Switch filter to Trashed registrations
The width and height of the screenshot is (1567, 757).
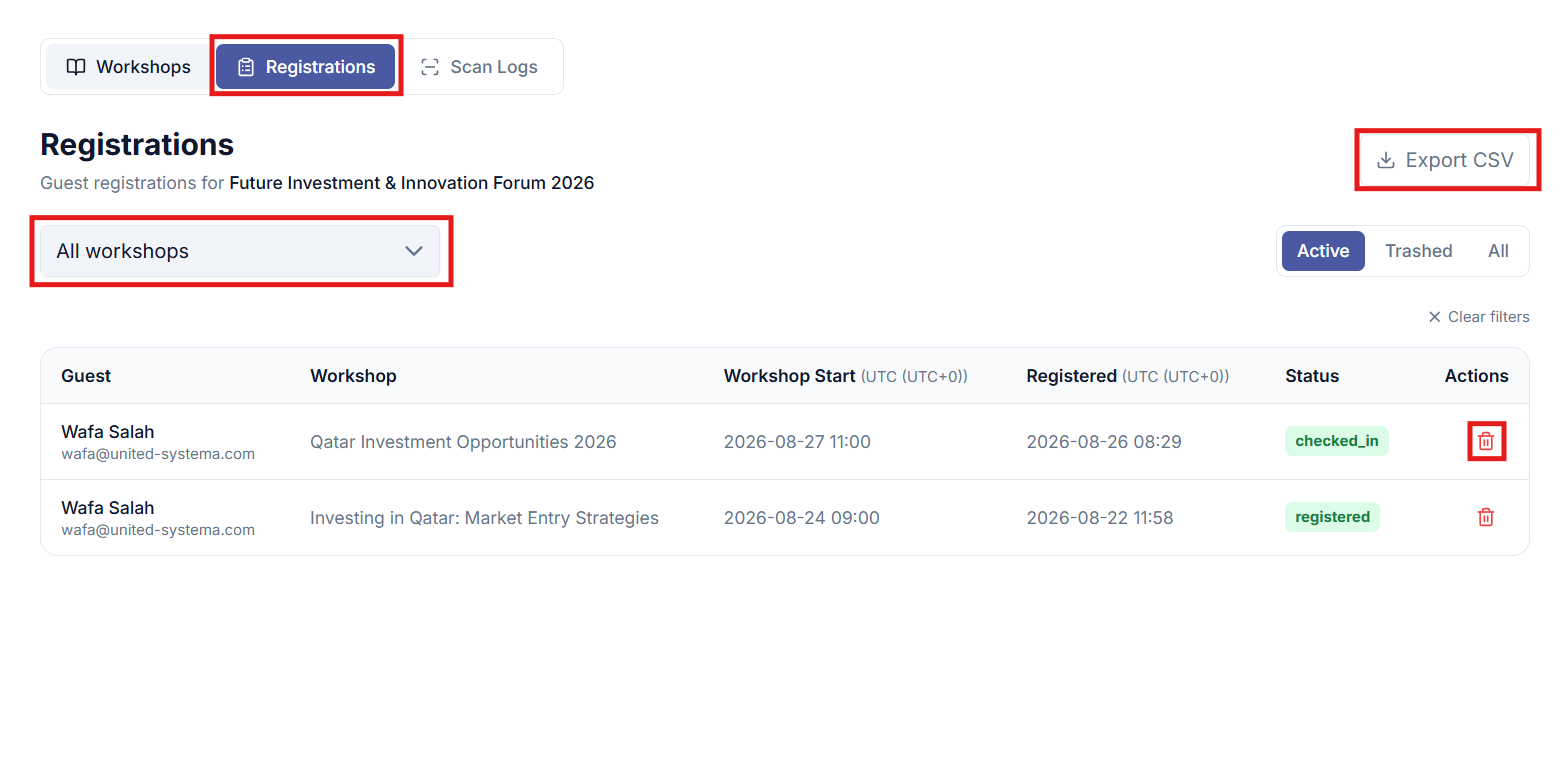[x=1418, y=251]
